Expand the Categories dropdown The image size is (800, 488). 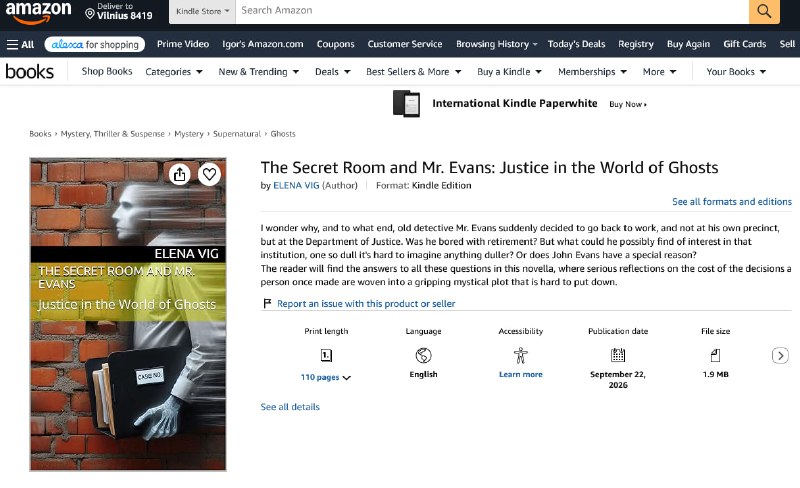pyautogui.click(x=174, y=72)
